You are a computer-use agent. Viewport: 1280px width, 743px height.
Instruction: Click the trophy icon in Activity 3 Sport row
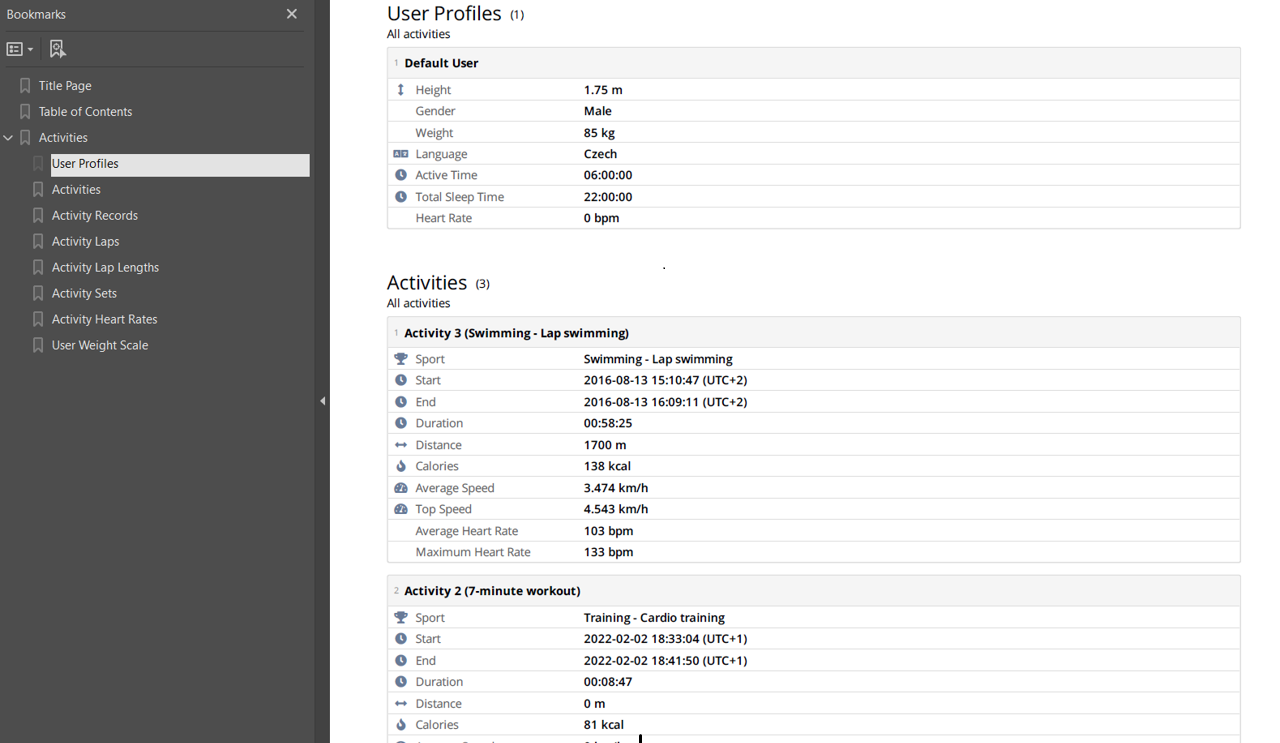coord(401,359)
